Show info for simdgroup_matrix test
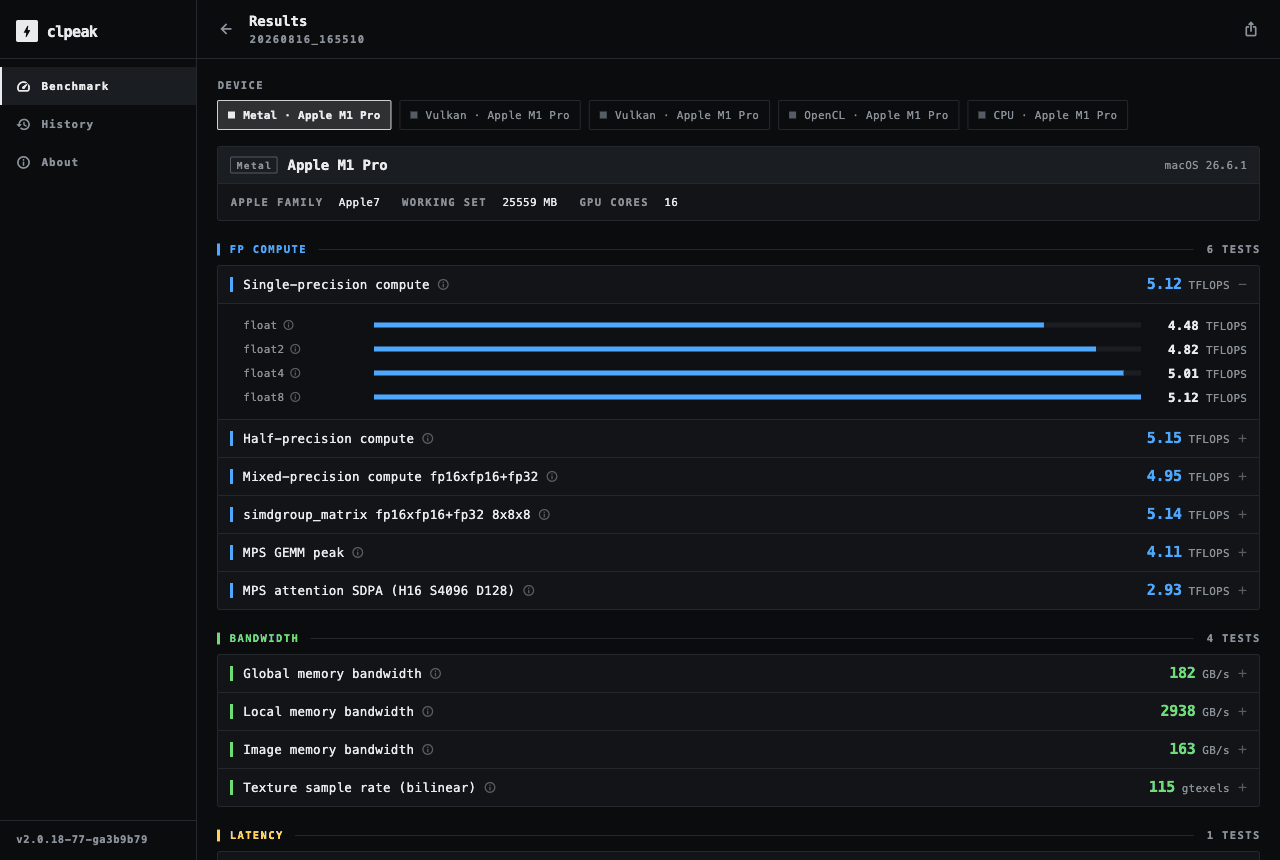 click(544, 515)
